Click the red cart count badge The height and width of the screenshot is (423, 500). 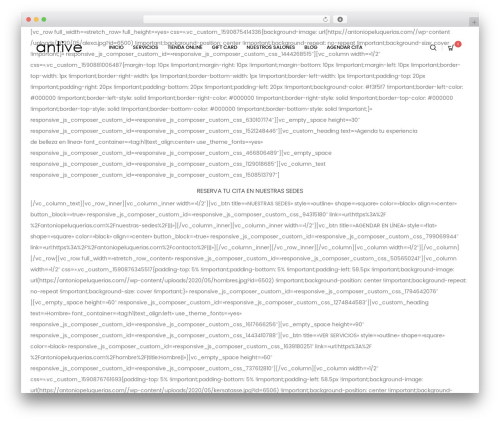[x=458, y=44]
